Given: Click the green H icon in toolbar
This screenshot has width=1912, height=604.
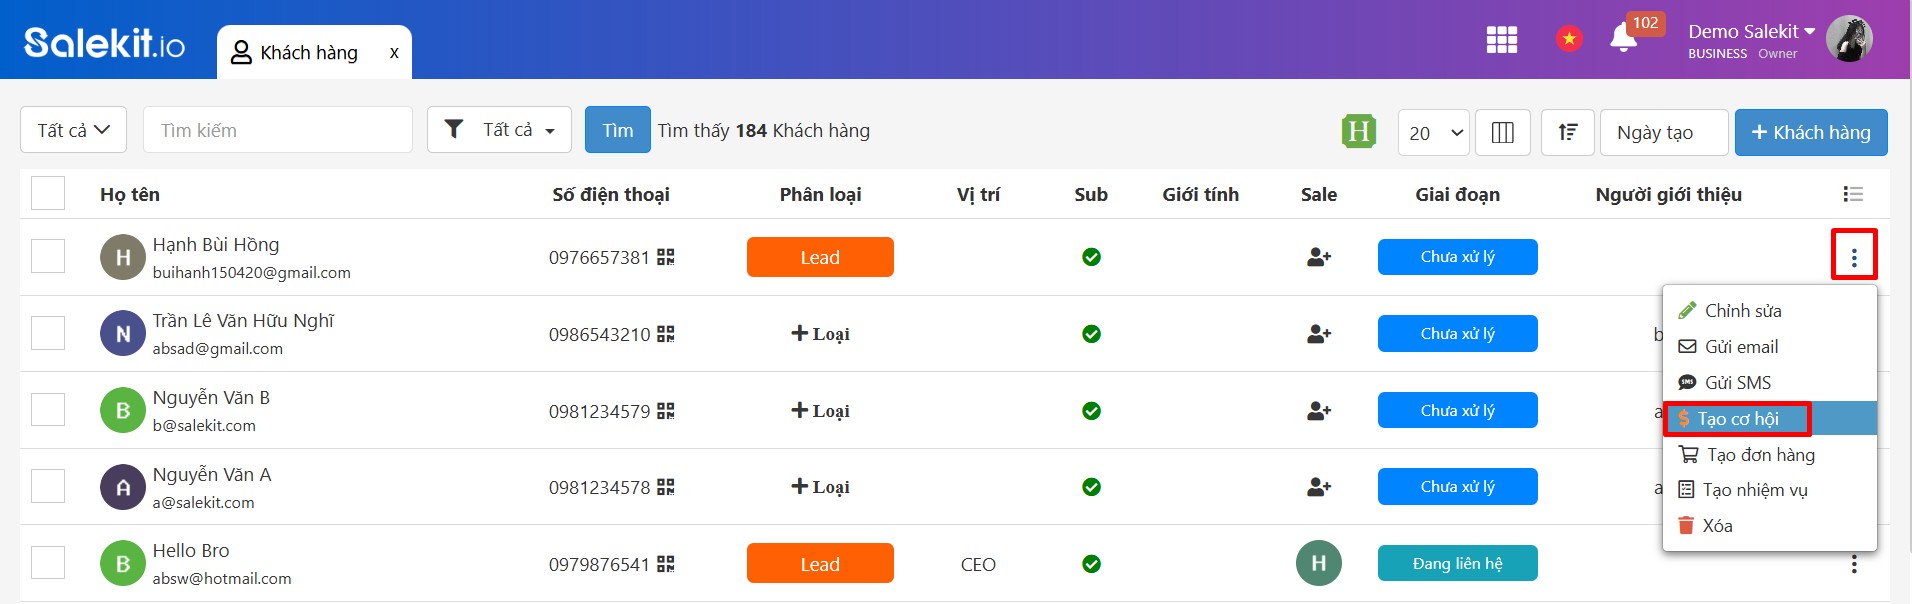Looking at the screenshot, I should pyautogui.click(x=1358, y=132).
